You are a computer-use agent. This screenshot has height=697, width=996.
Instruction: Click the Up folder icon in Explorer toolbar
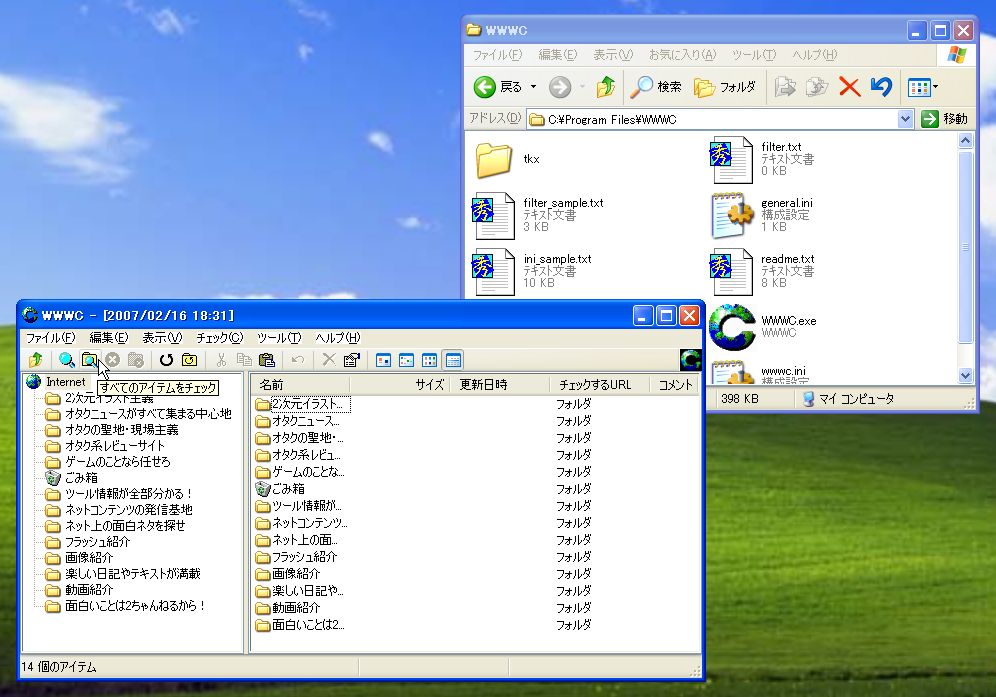pyautogui.click(x=606, y=86)
